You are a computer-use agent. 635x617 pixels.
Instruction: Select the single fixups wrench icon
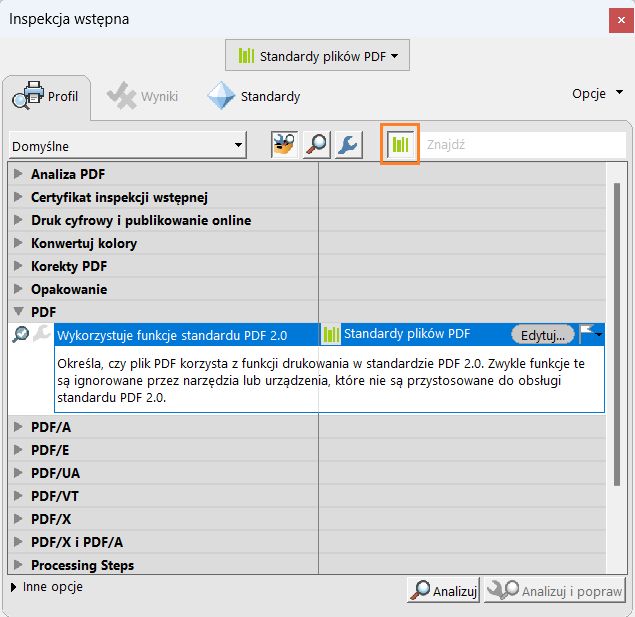click(x=349, y=145)
